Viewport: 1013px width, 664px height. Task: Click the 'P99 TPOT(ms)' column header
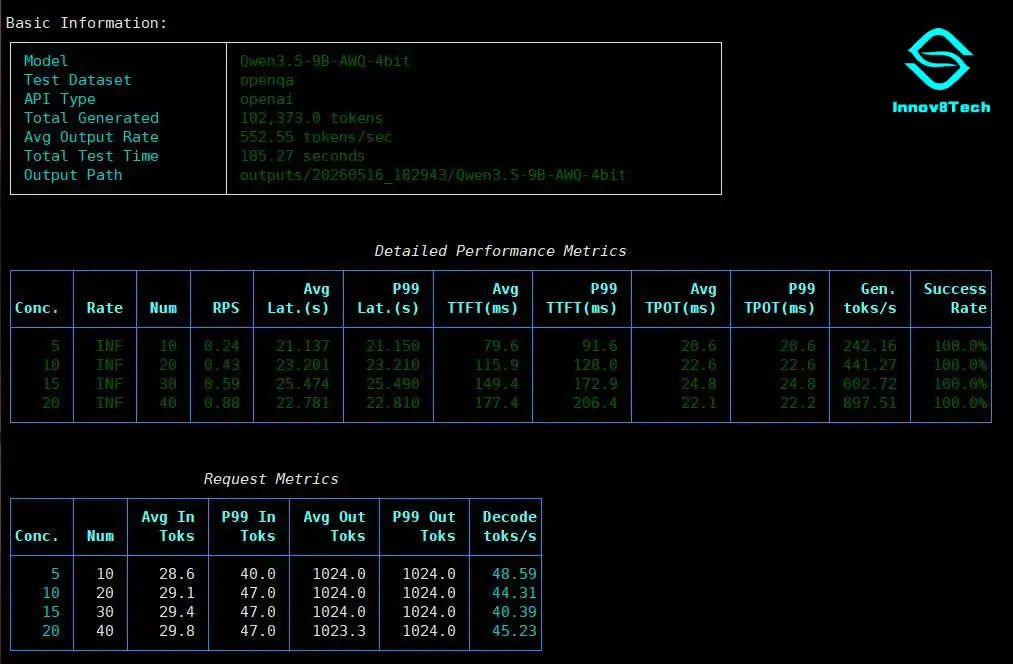click(x=780, y=298)
